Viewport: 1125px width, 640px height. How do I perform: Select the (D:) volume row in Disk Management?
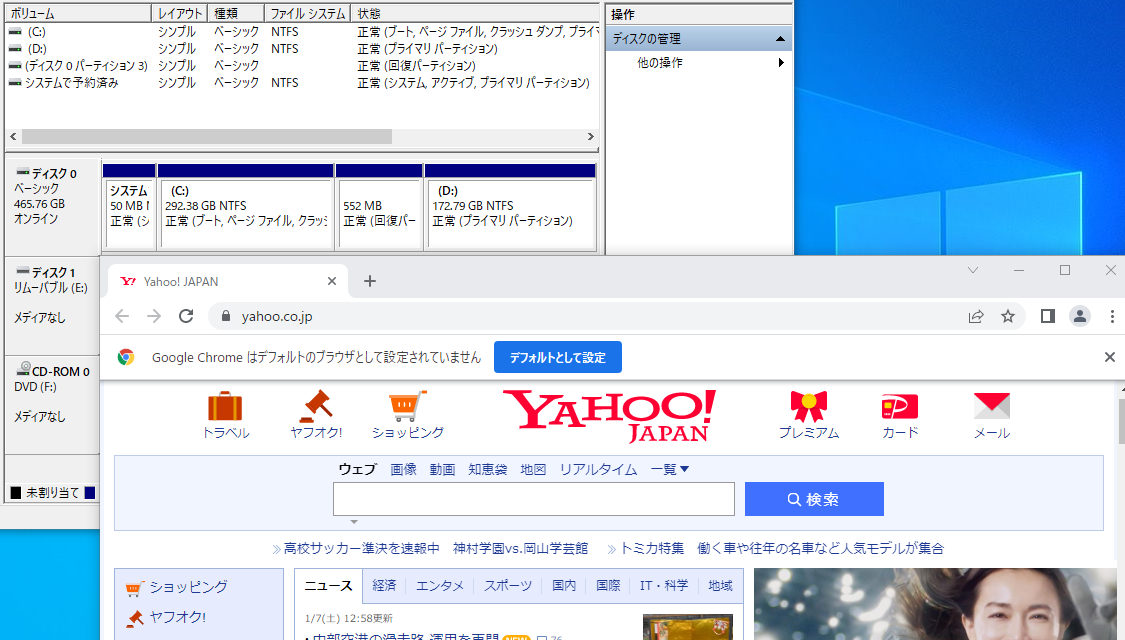301,49
